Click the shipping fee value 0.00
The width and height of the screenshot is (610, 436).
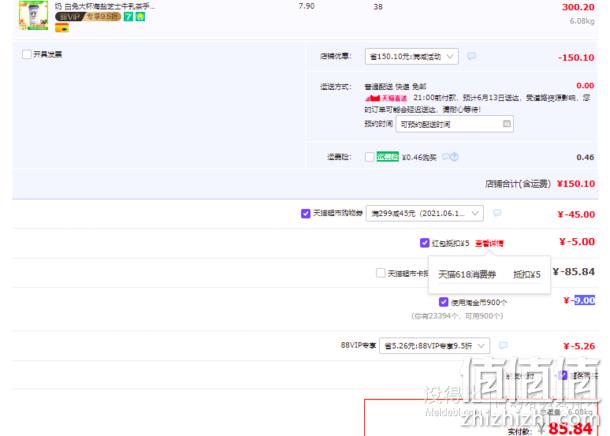585,86
